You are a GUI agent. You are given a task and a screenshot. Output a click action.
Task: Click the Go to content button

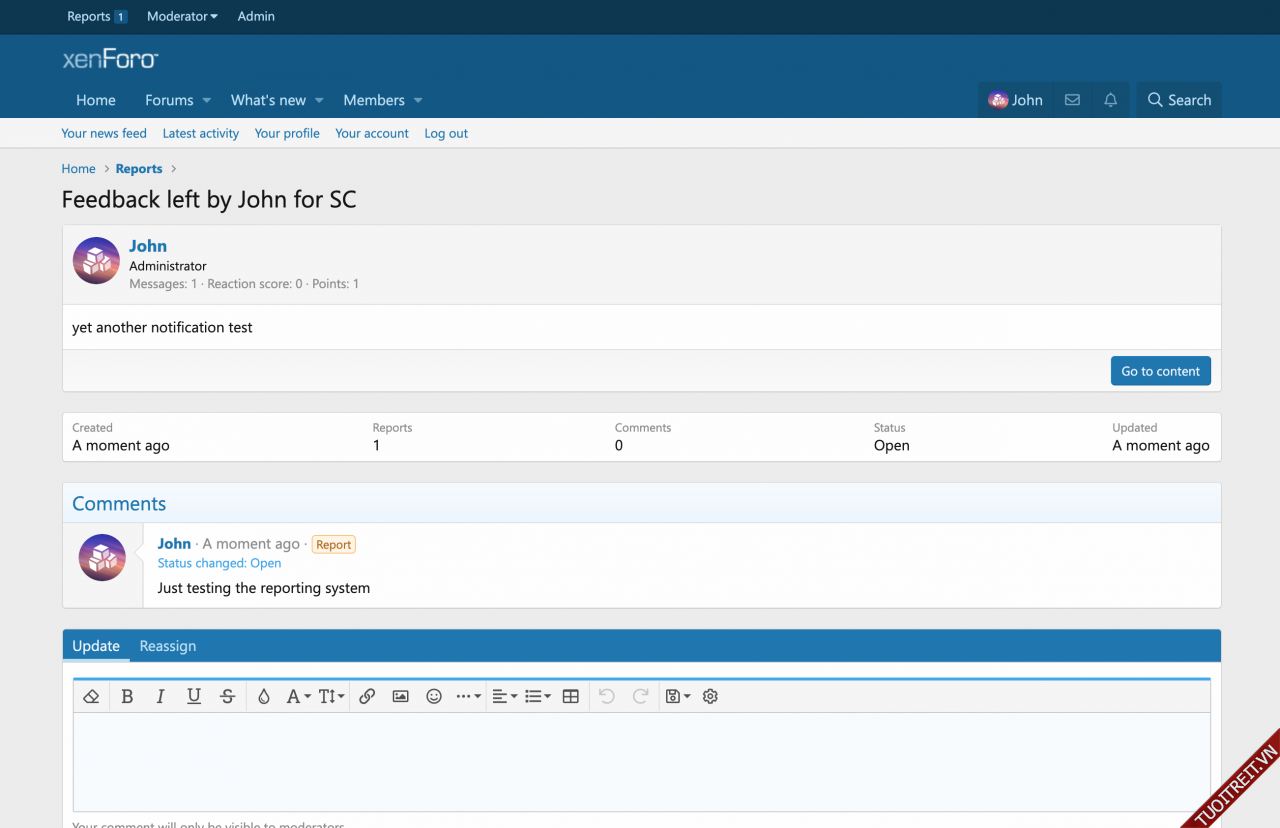(x=1160, y=371)
